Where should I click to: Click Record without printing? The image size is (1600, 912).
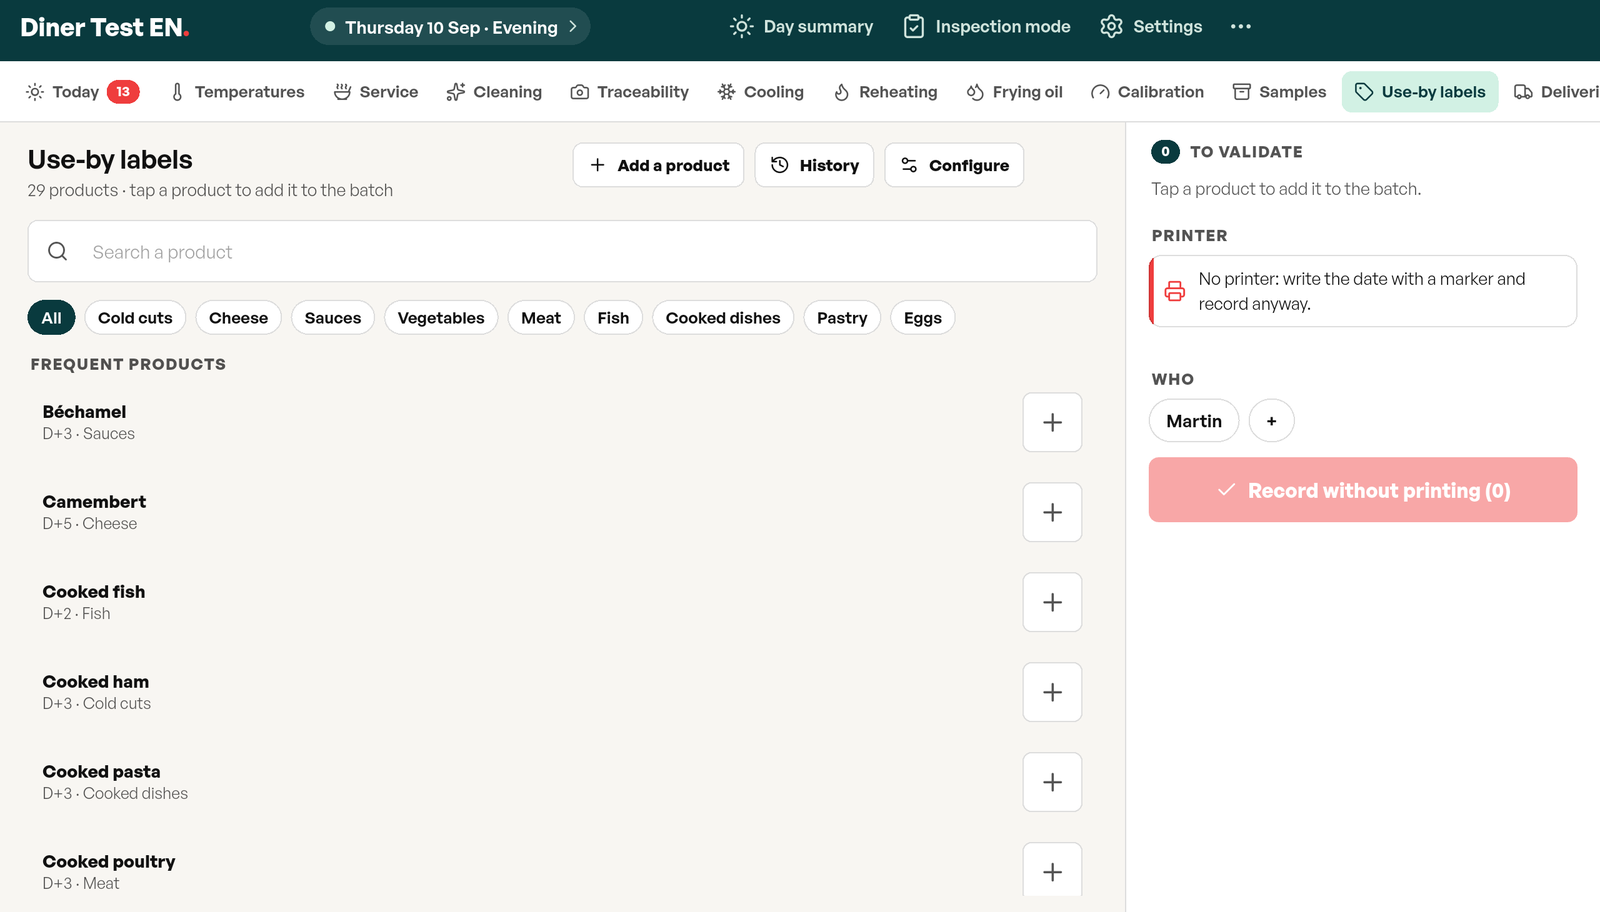point(1363,490)
